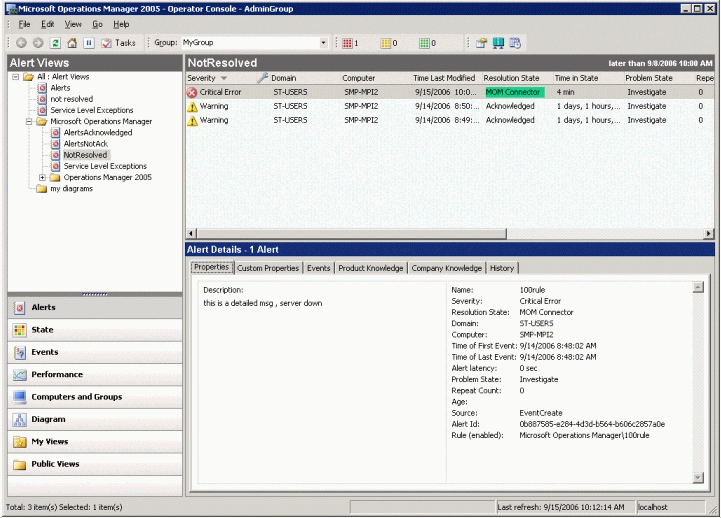The width and height of the screenshot is (721, 518).
Task: Expand the Operations Manager 2005 folder
Action: tap(42, 177)
